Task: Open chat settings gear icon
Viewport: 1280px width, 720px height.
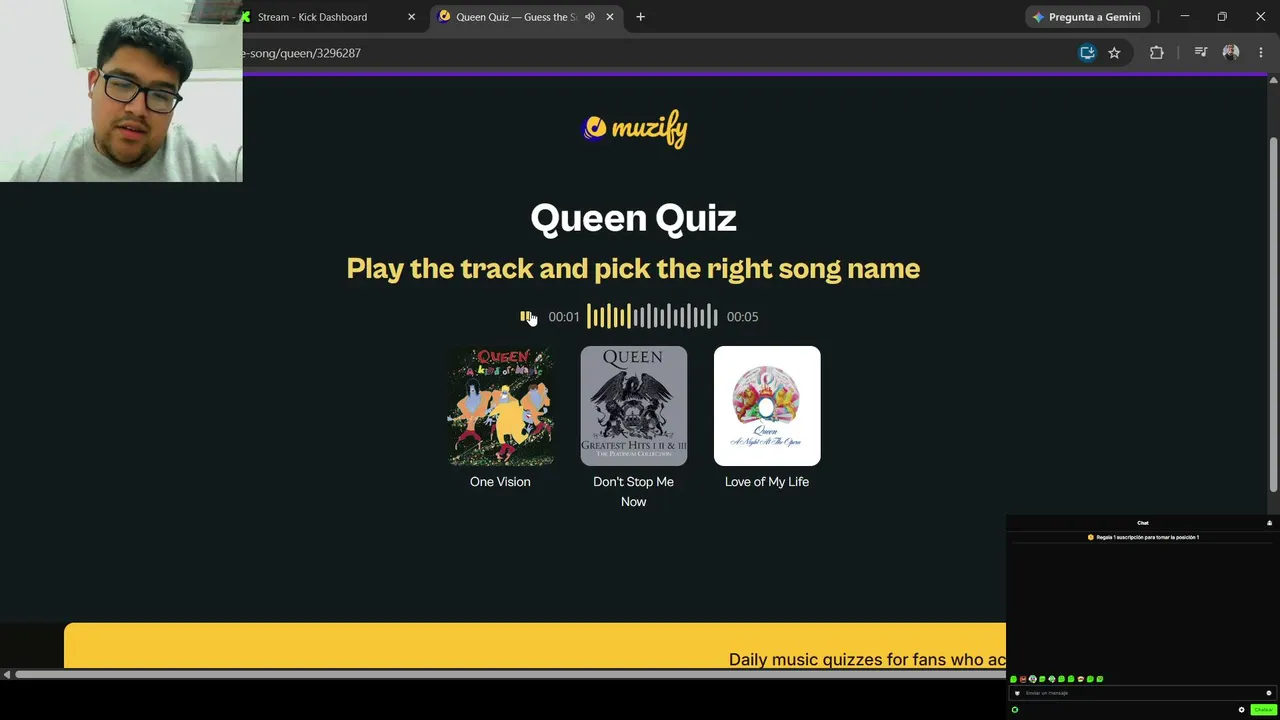Action: pyautogui.click(x=1242, y=710)
